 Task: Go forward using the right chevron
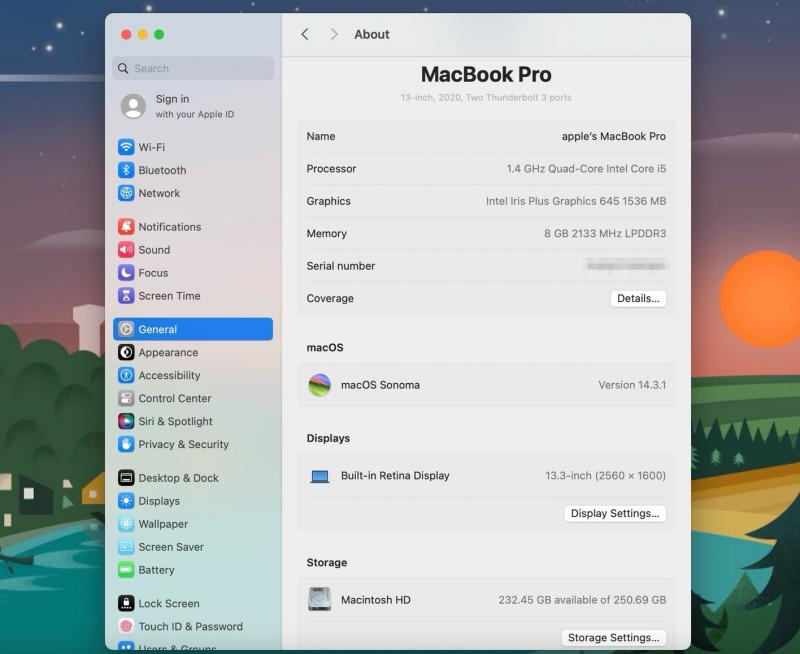[334, 34]
